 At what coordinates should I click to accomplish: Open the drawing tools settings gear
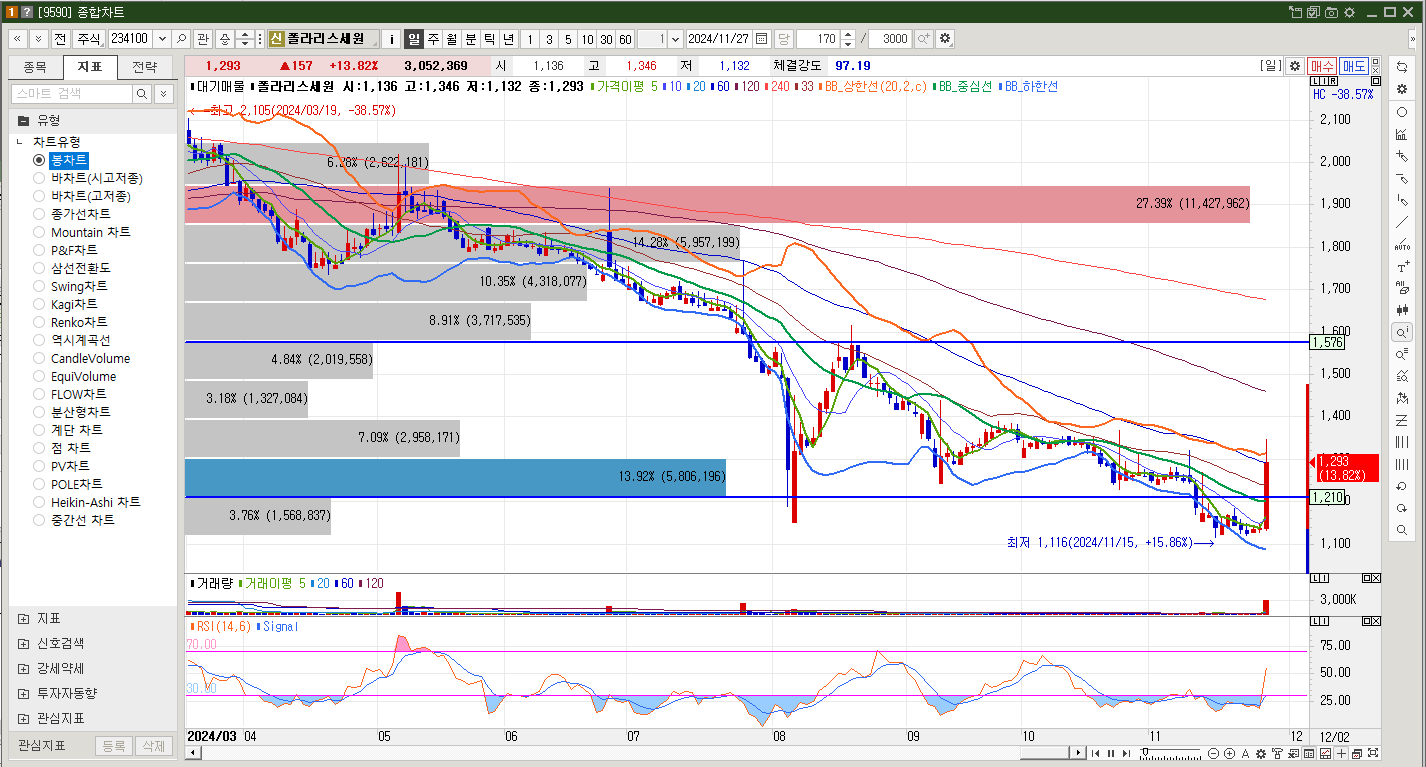[x=1402, y=89]
